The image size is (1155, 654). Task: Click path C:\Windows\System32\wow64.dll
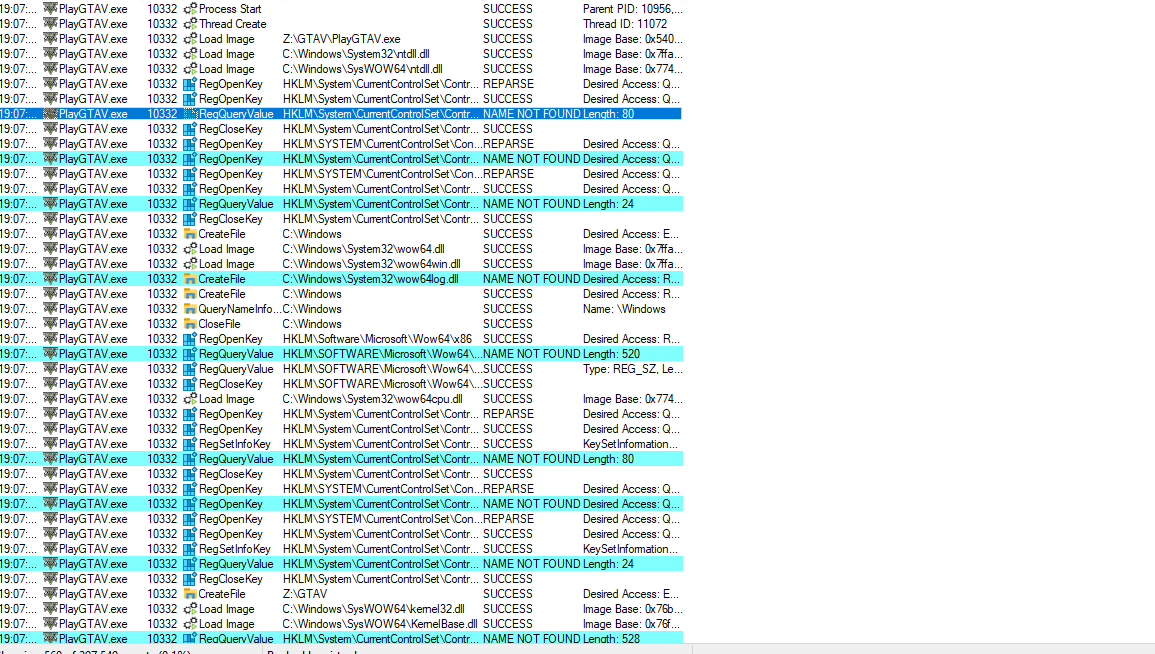[363, 249]
